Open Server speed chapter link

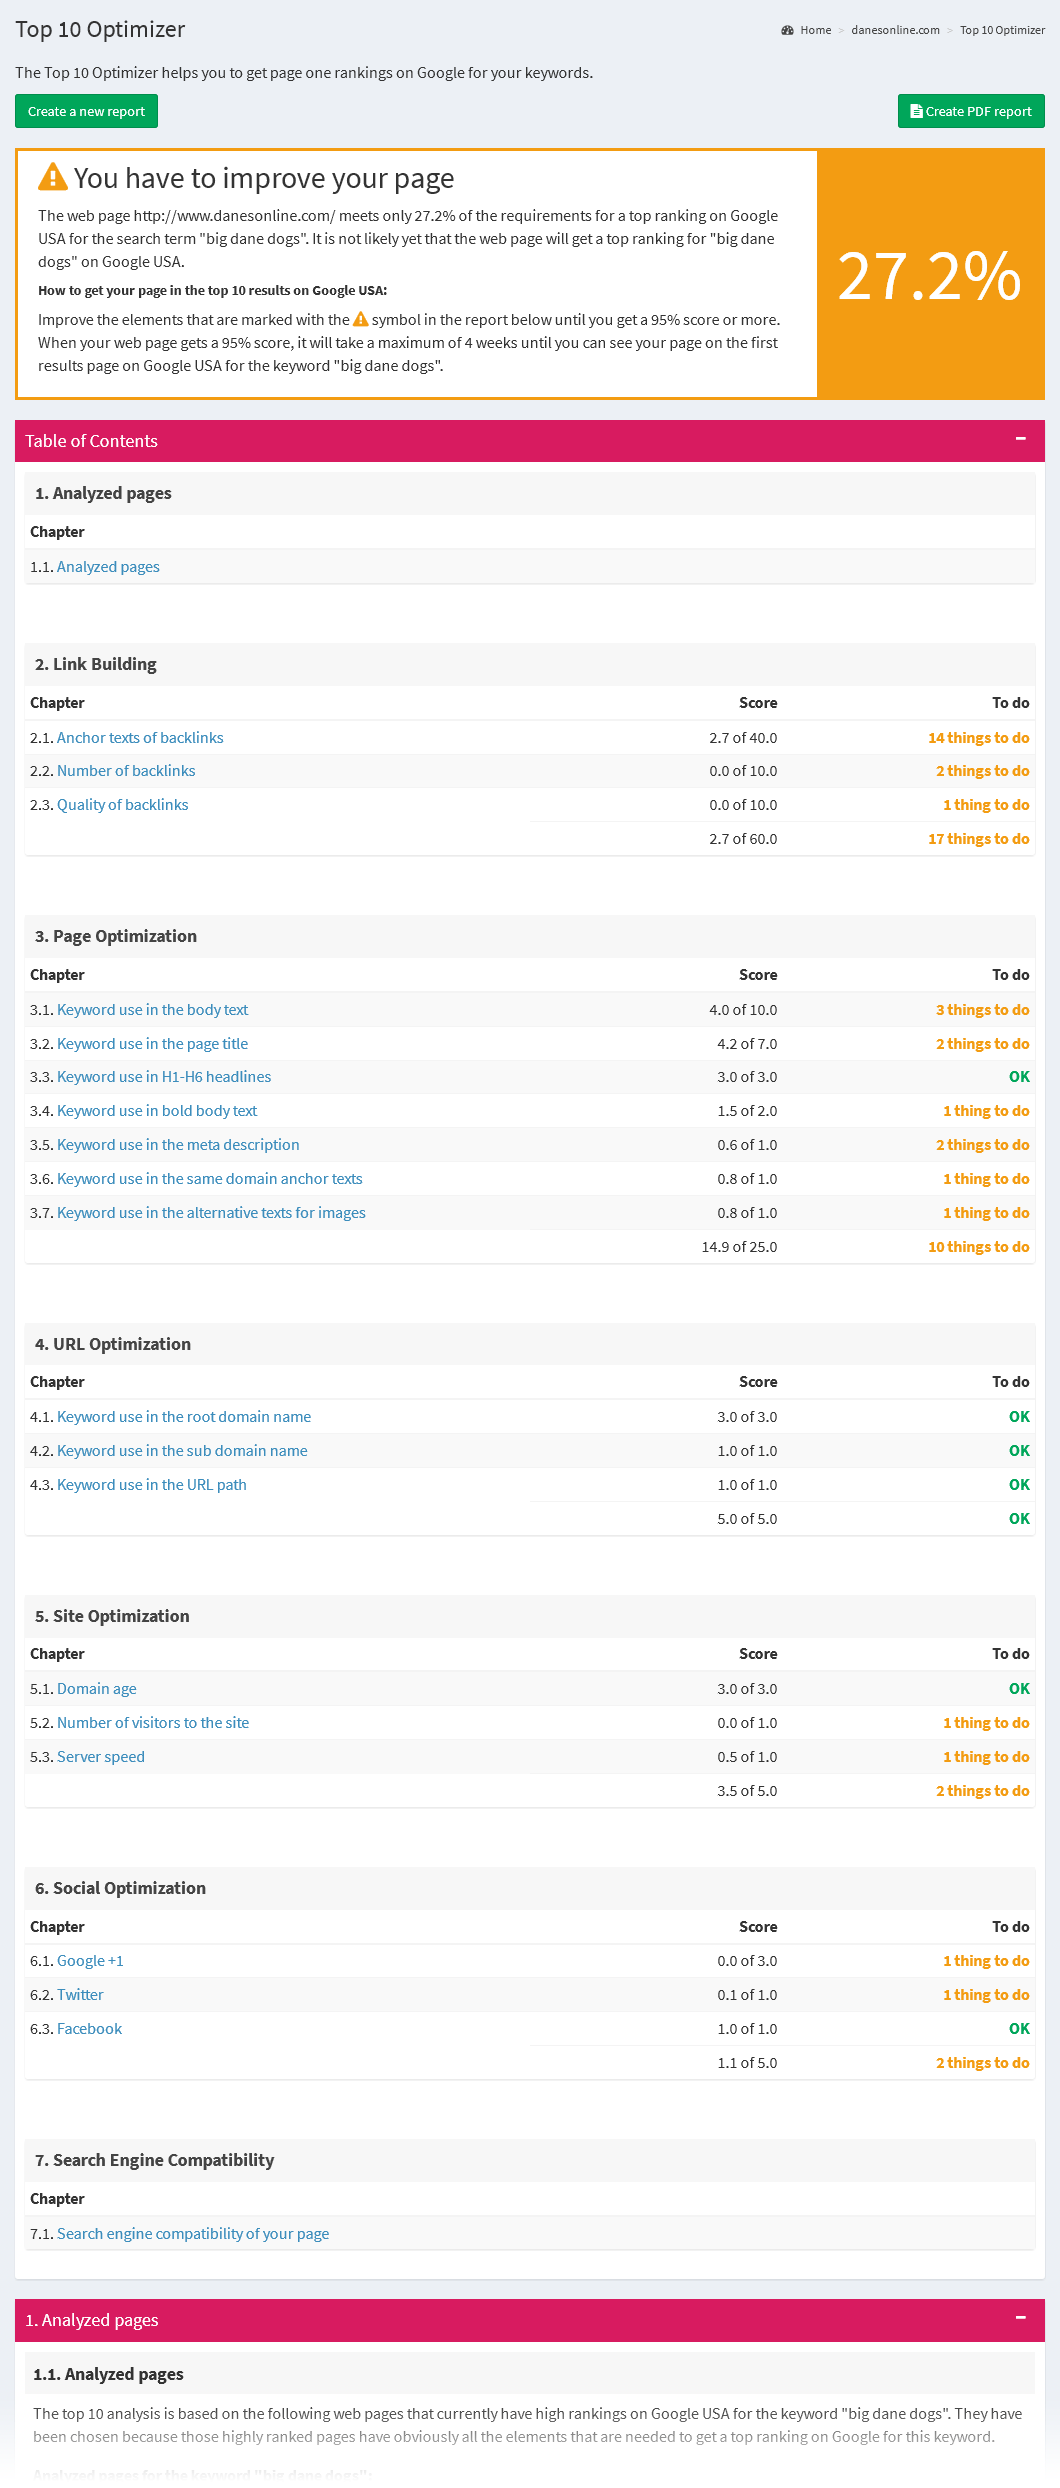pyautogui.click(x=101, y=1757)
